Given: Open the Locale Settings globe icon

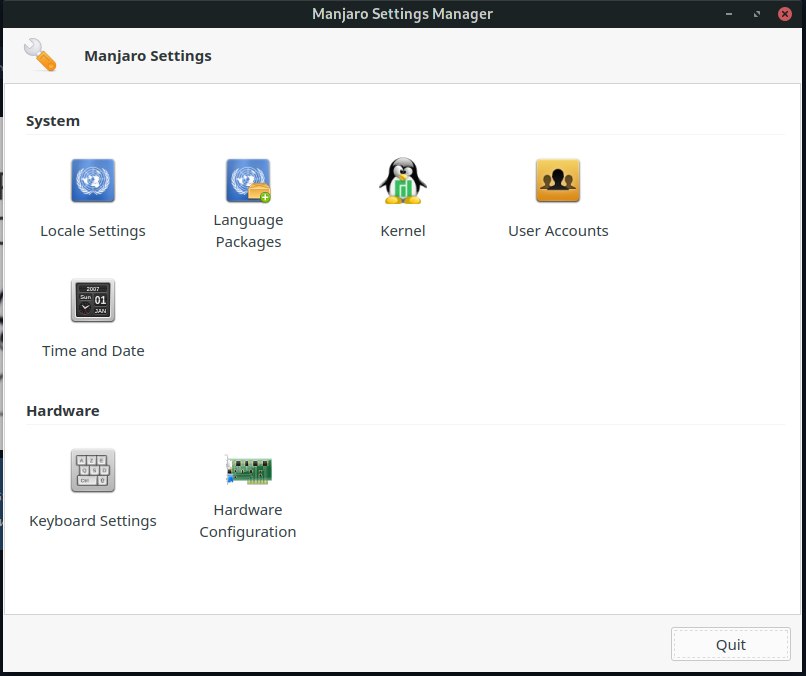Looking at the screenshot, I should [x=93, y=180].
